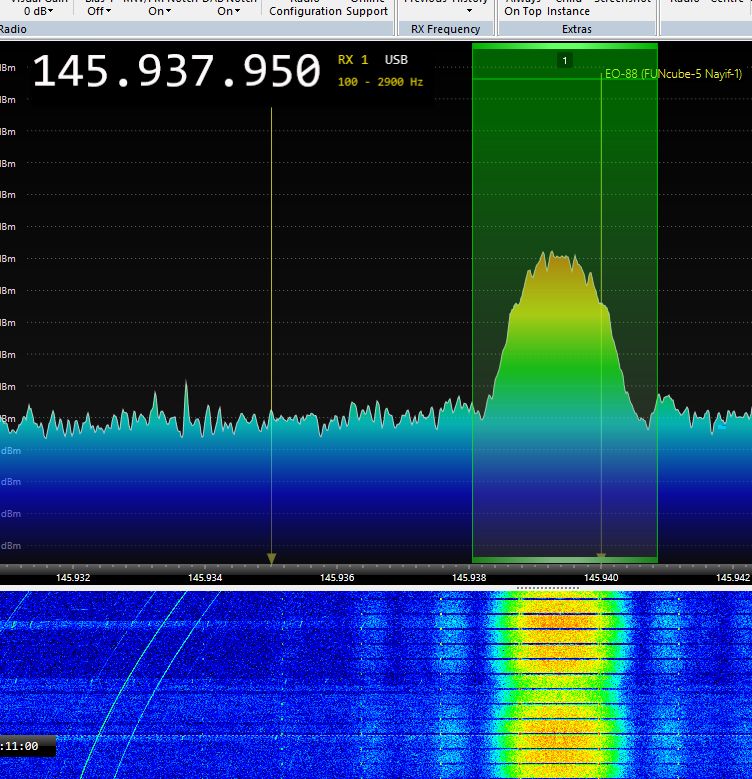
Task: Click the 145.934 frequency scale label
Action: click(x=205, y=578)
